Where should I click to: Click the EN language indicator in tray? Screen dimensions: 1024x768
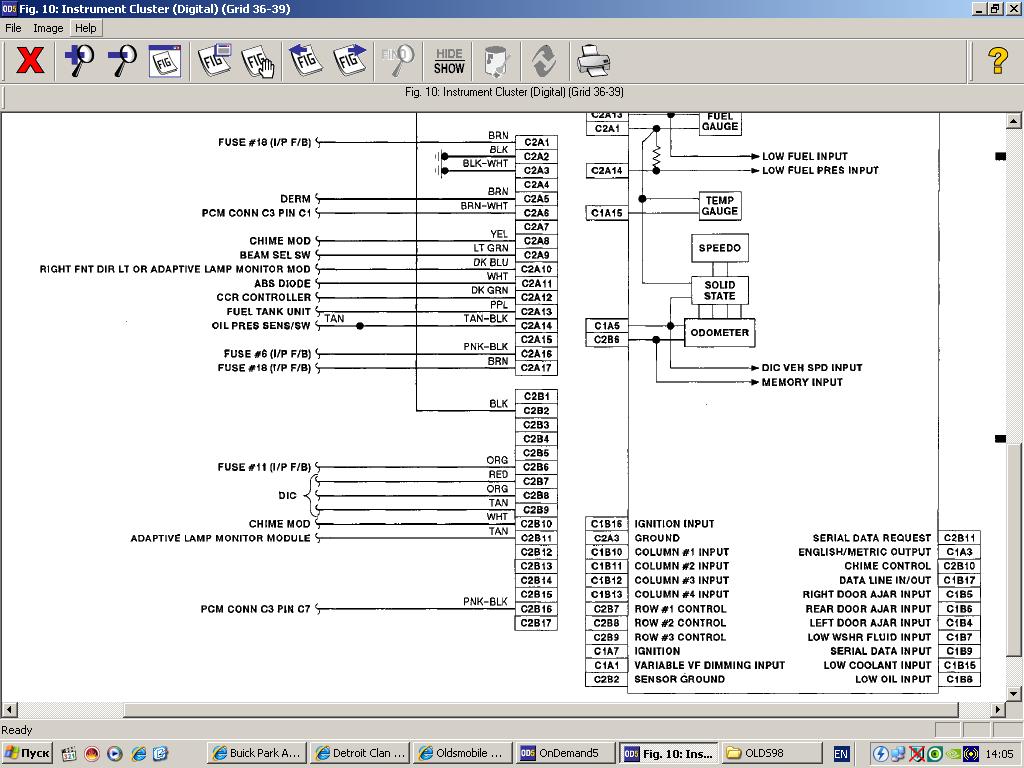coord(841,753)
